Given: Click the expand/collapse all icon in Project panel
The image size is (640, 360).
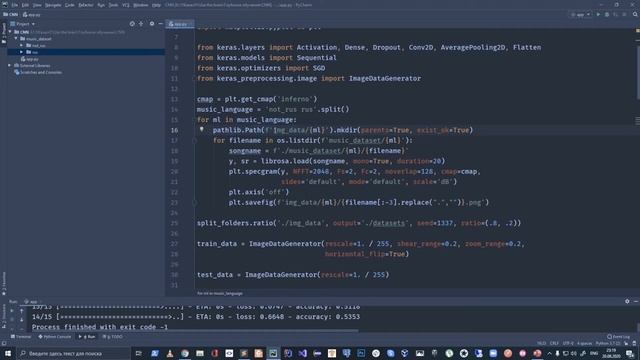Looking at the screenshot, I should (141, 24).
